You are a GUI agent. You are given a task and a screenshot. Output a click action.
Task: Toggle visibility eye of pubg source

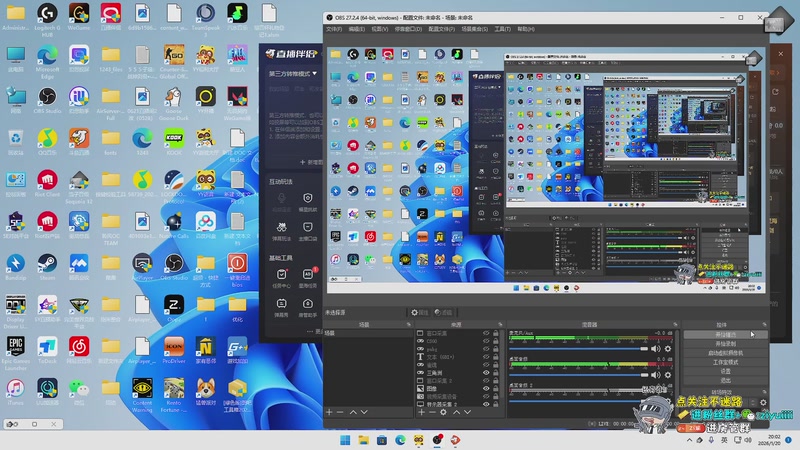pyautogui.click(x=486, y=349)
